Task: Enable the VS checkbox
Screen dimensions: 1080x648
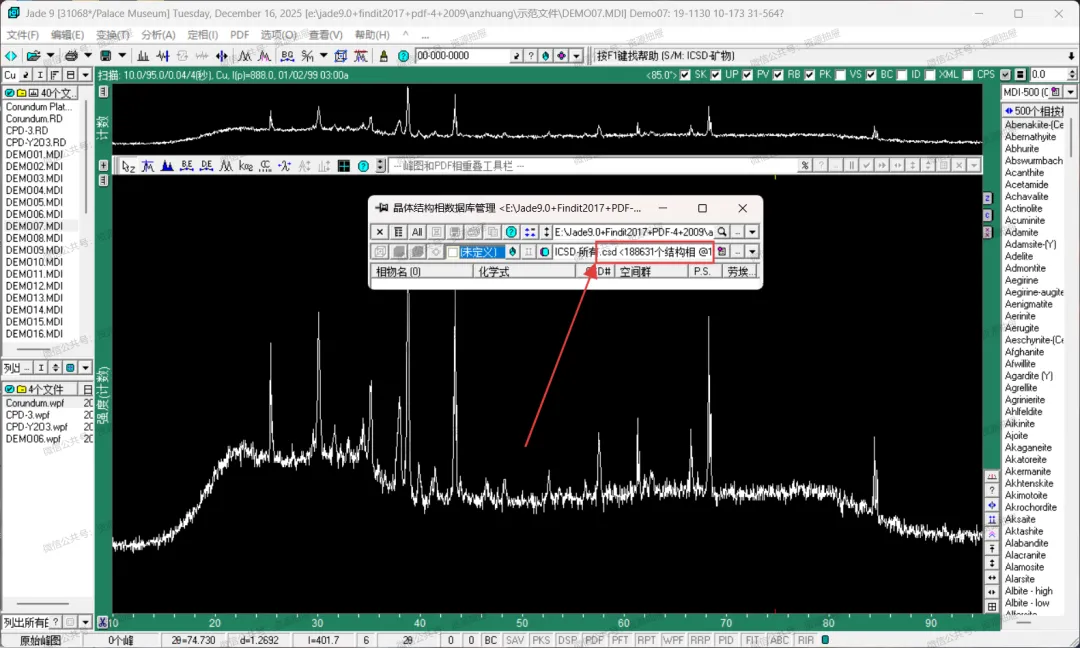Action: pos(840,75)
